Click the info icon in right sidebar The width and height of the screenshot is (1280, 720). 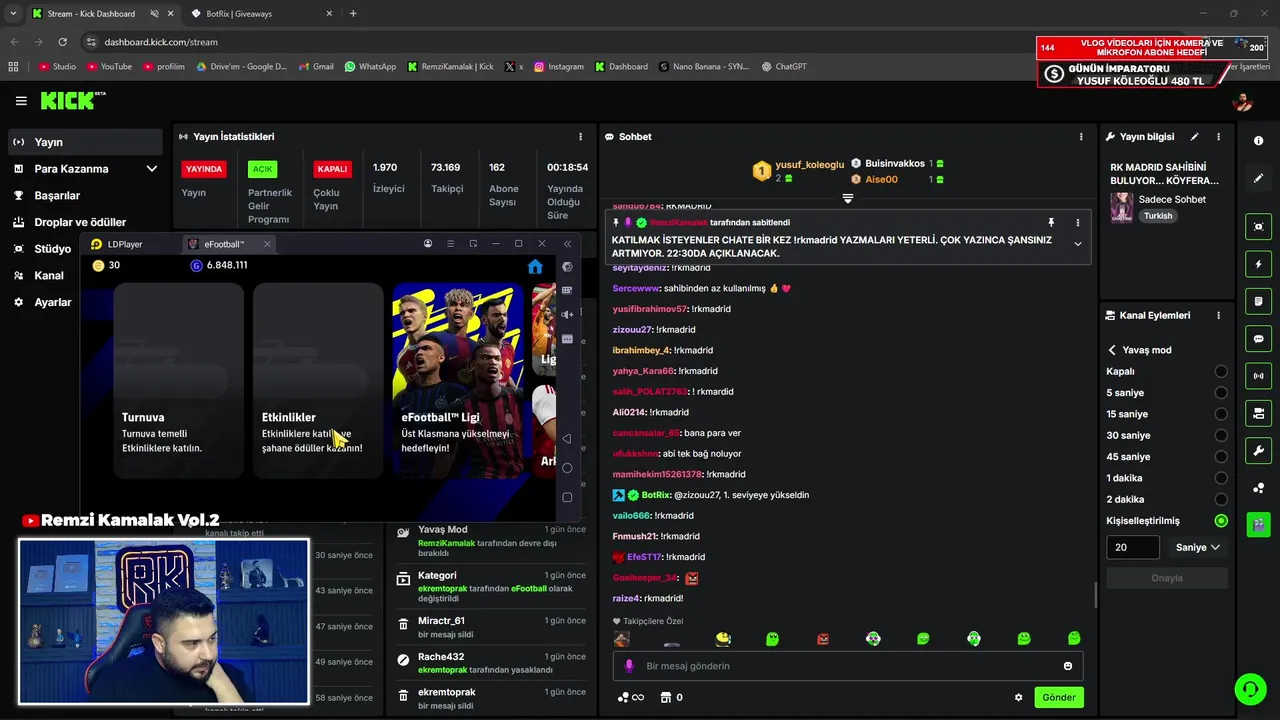(1258, 141)
